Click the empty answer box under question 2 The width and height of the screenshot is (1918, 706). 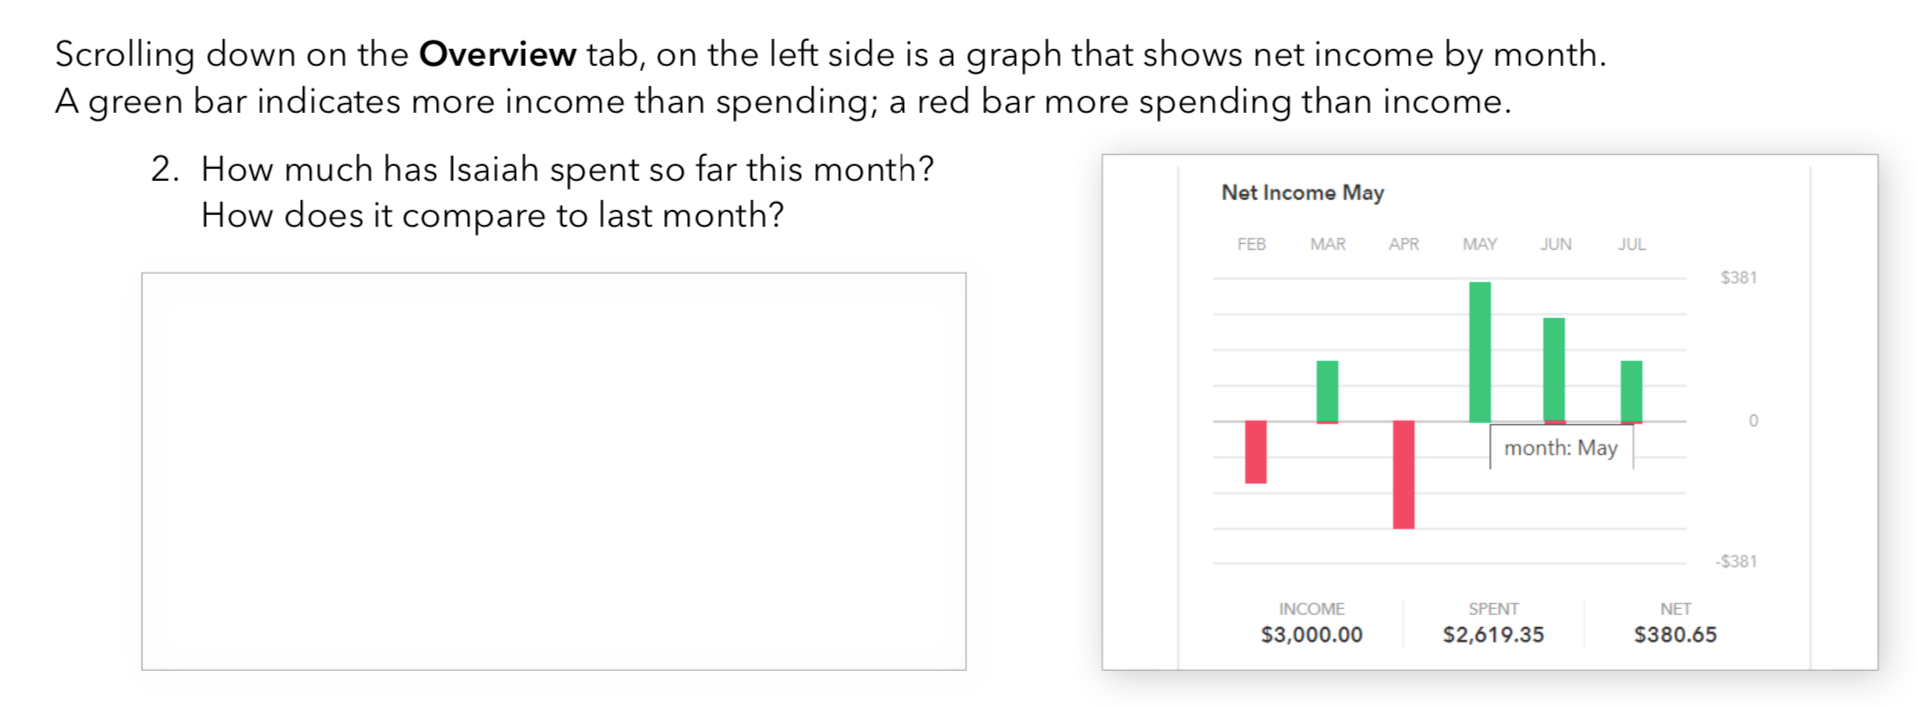coord(553,470)
